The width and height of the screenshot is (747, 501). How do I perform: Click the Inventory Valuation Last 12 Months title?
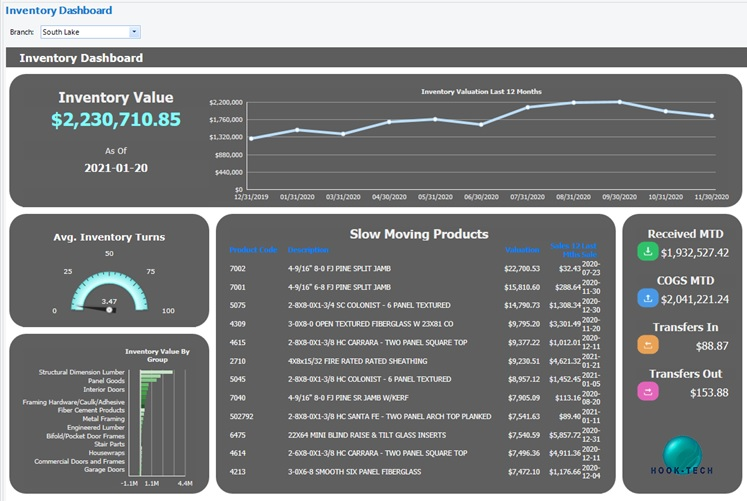point(481,91)
